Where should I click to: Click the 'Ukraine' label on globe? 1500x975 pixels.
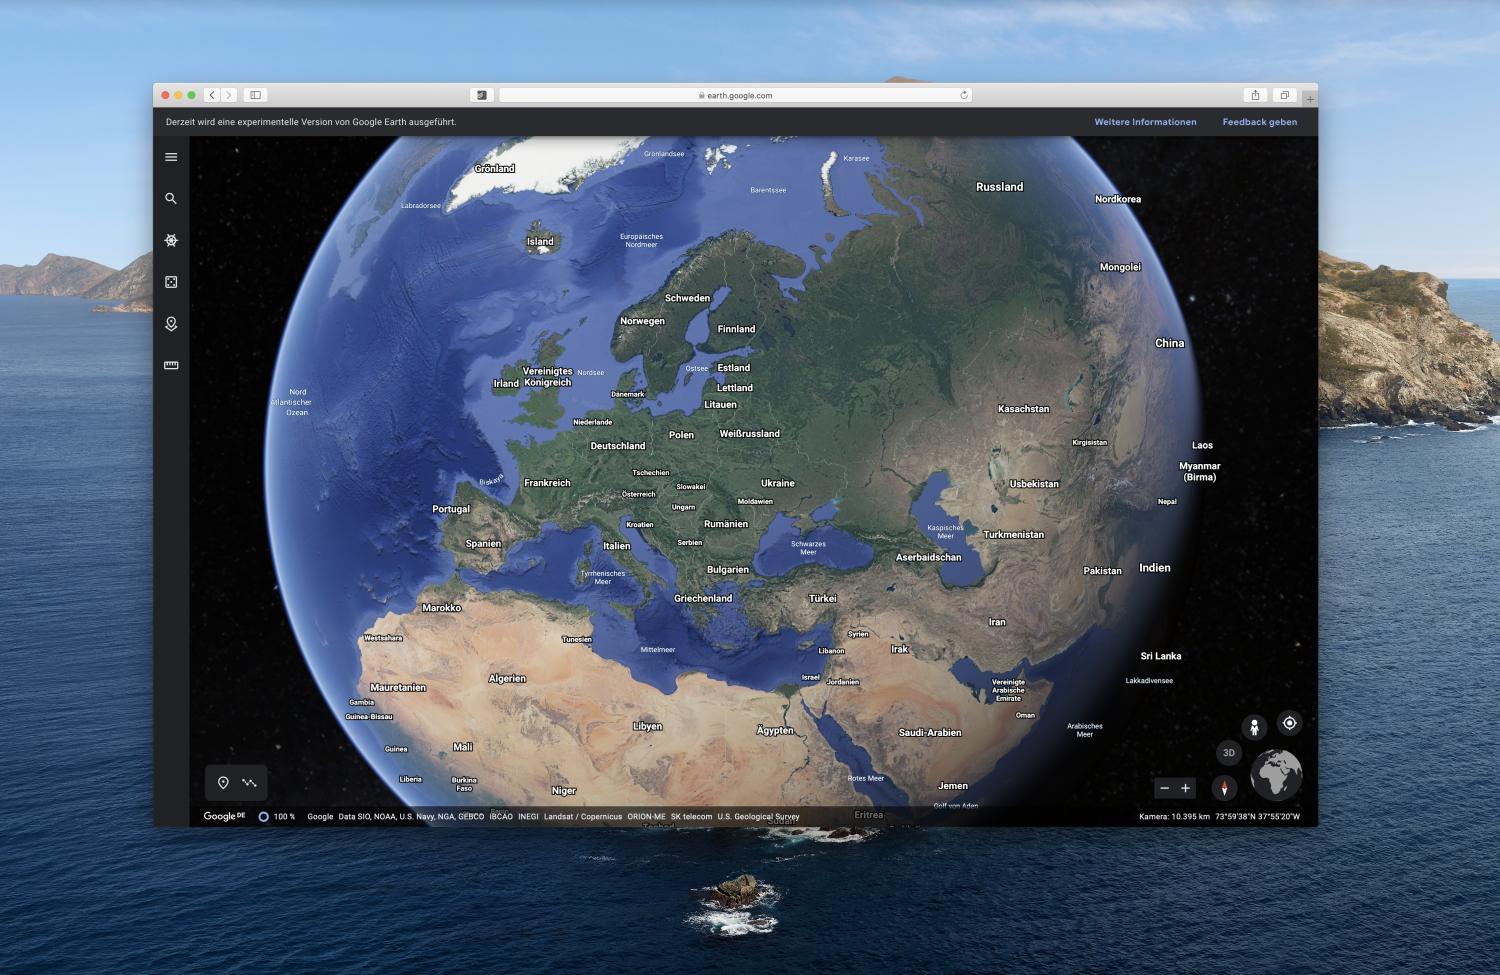[x=778, y=483]
